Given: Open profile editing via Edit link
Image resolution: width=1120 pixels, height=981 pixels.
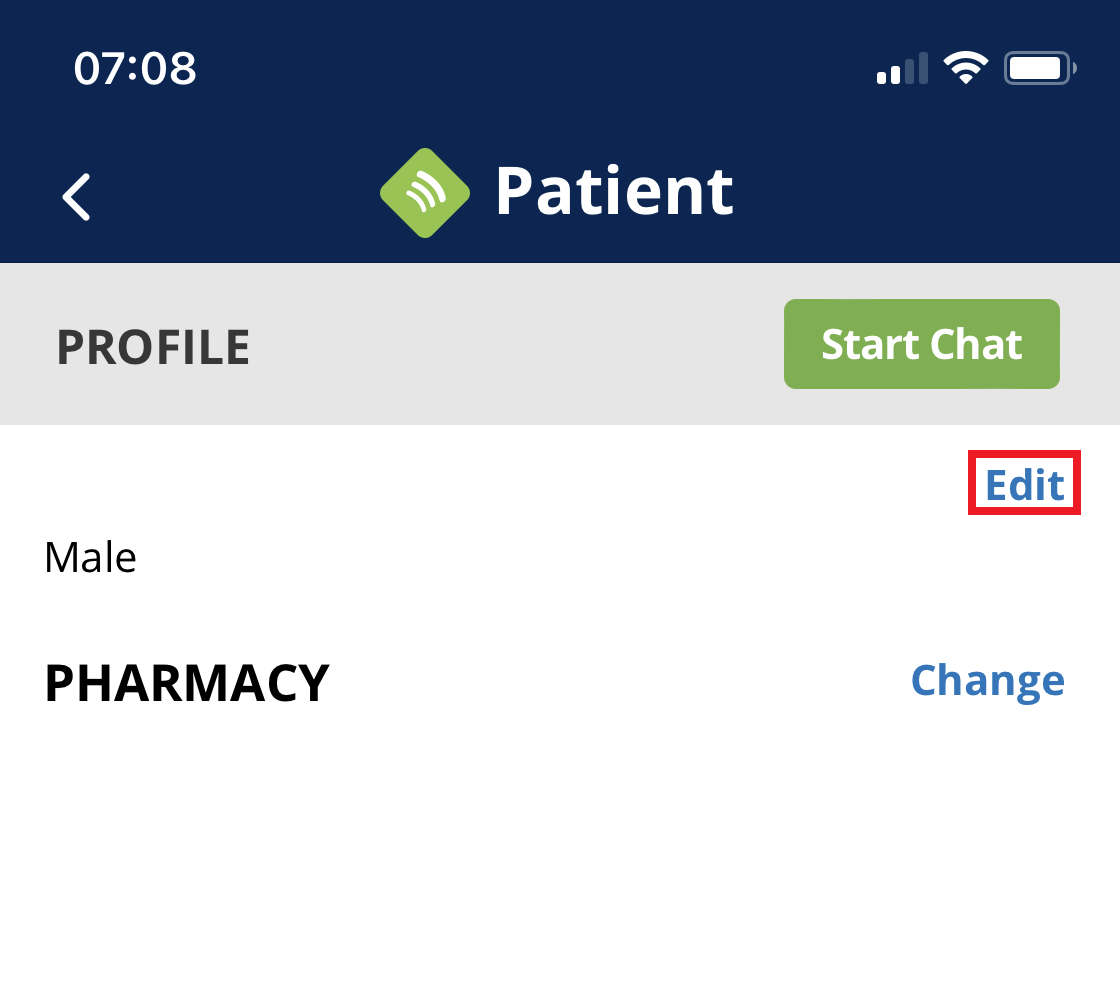Looking at the screenshot, I should (1024, 484).
